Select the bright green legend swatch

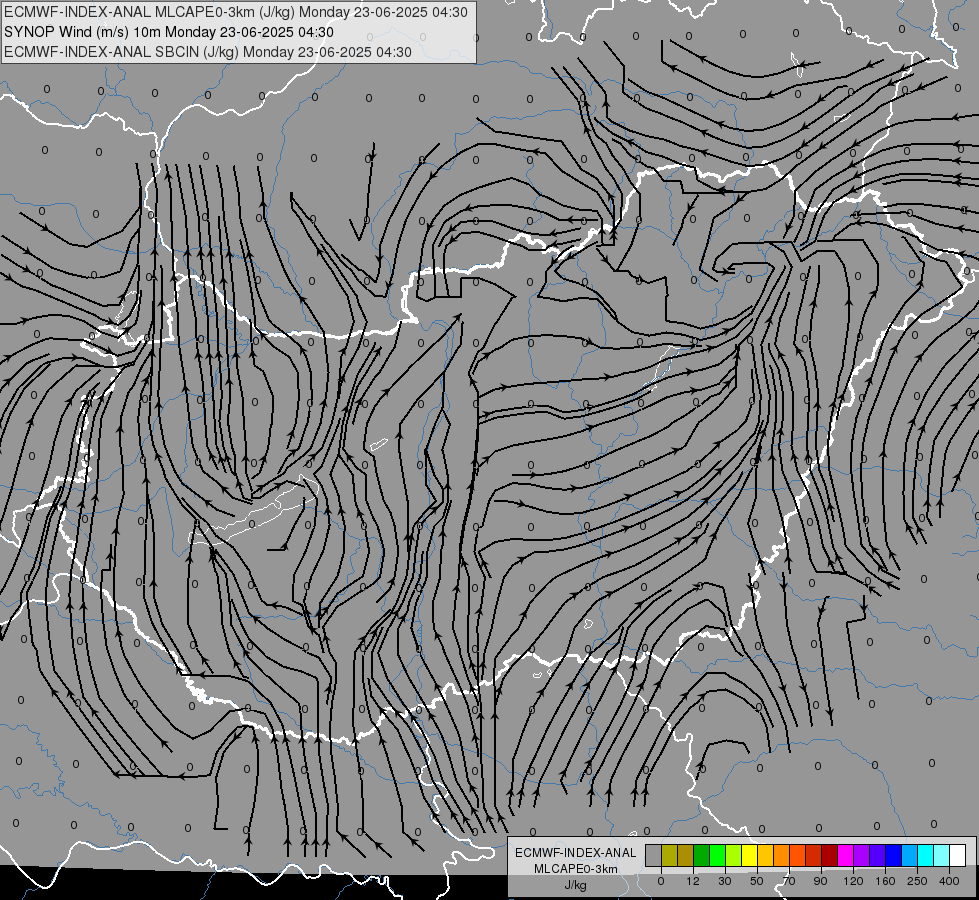[717, 855]
